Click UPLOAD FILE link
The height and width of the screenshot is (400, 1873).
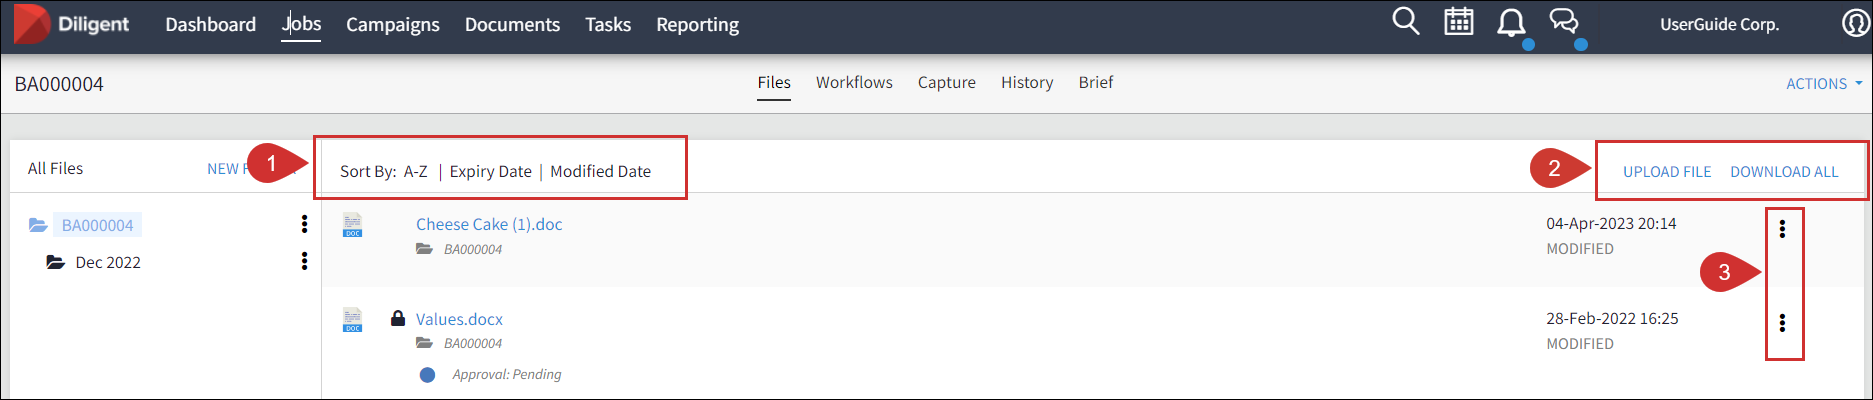pyautogui.click(x=1667, y=172)
